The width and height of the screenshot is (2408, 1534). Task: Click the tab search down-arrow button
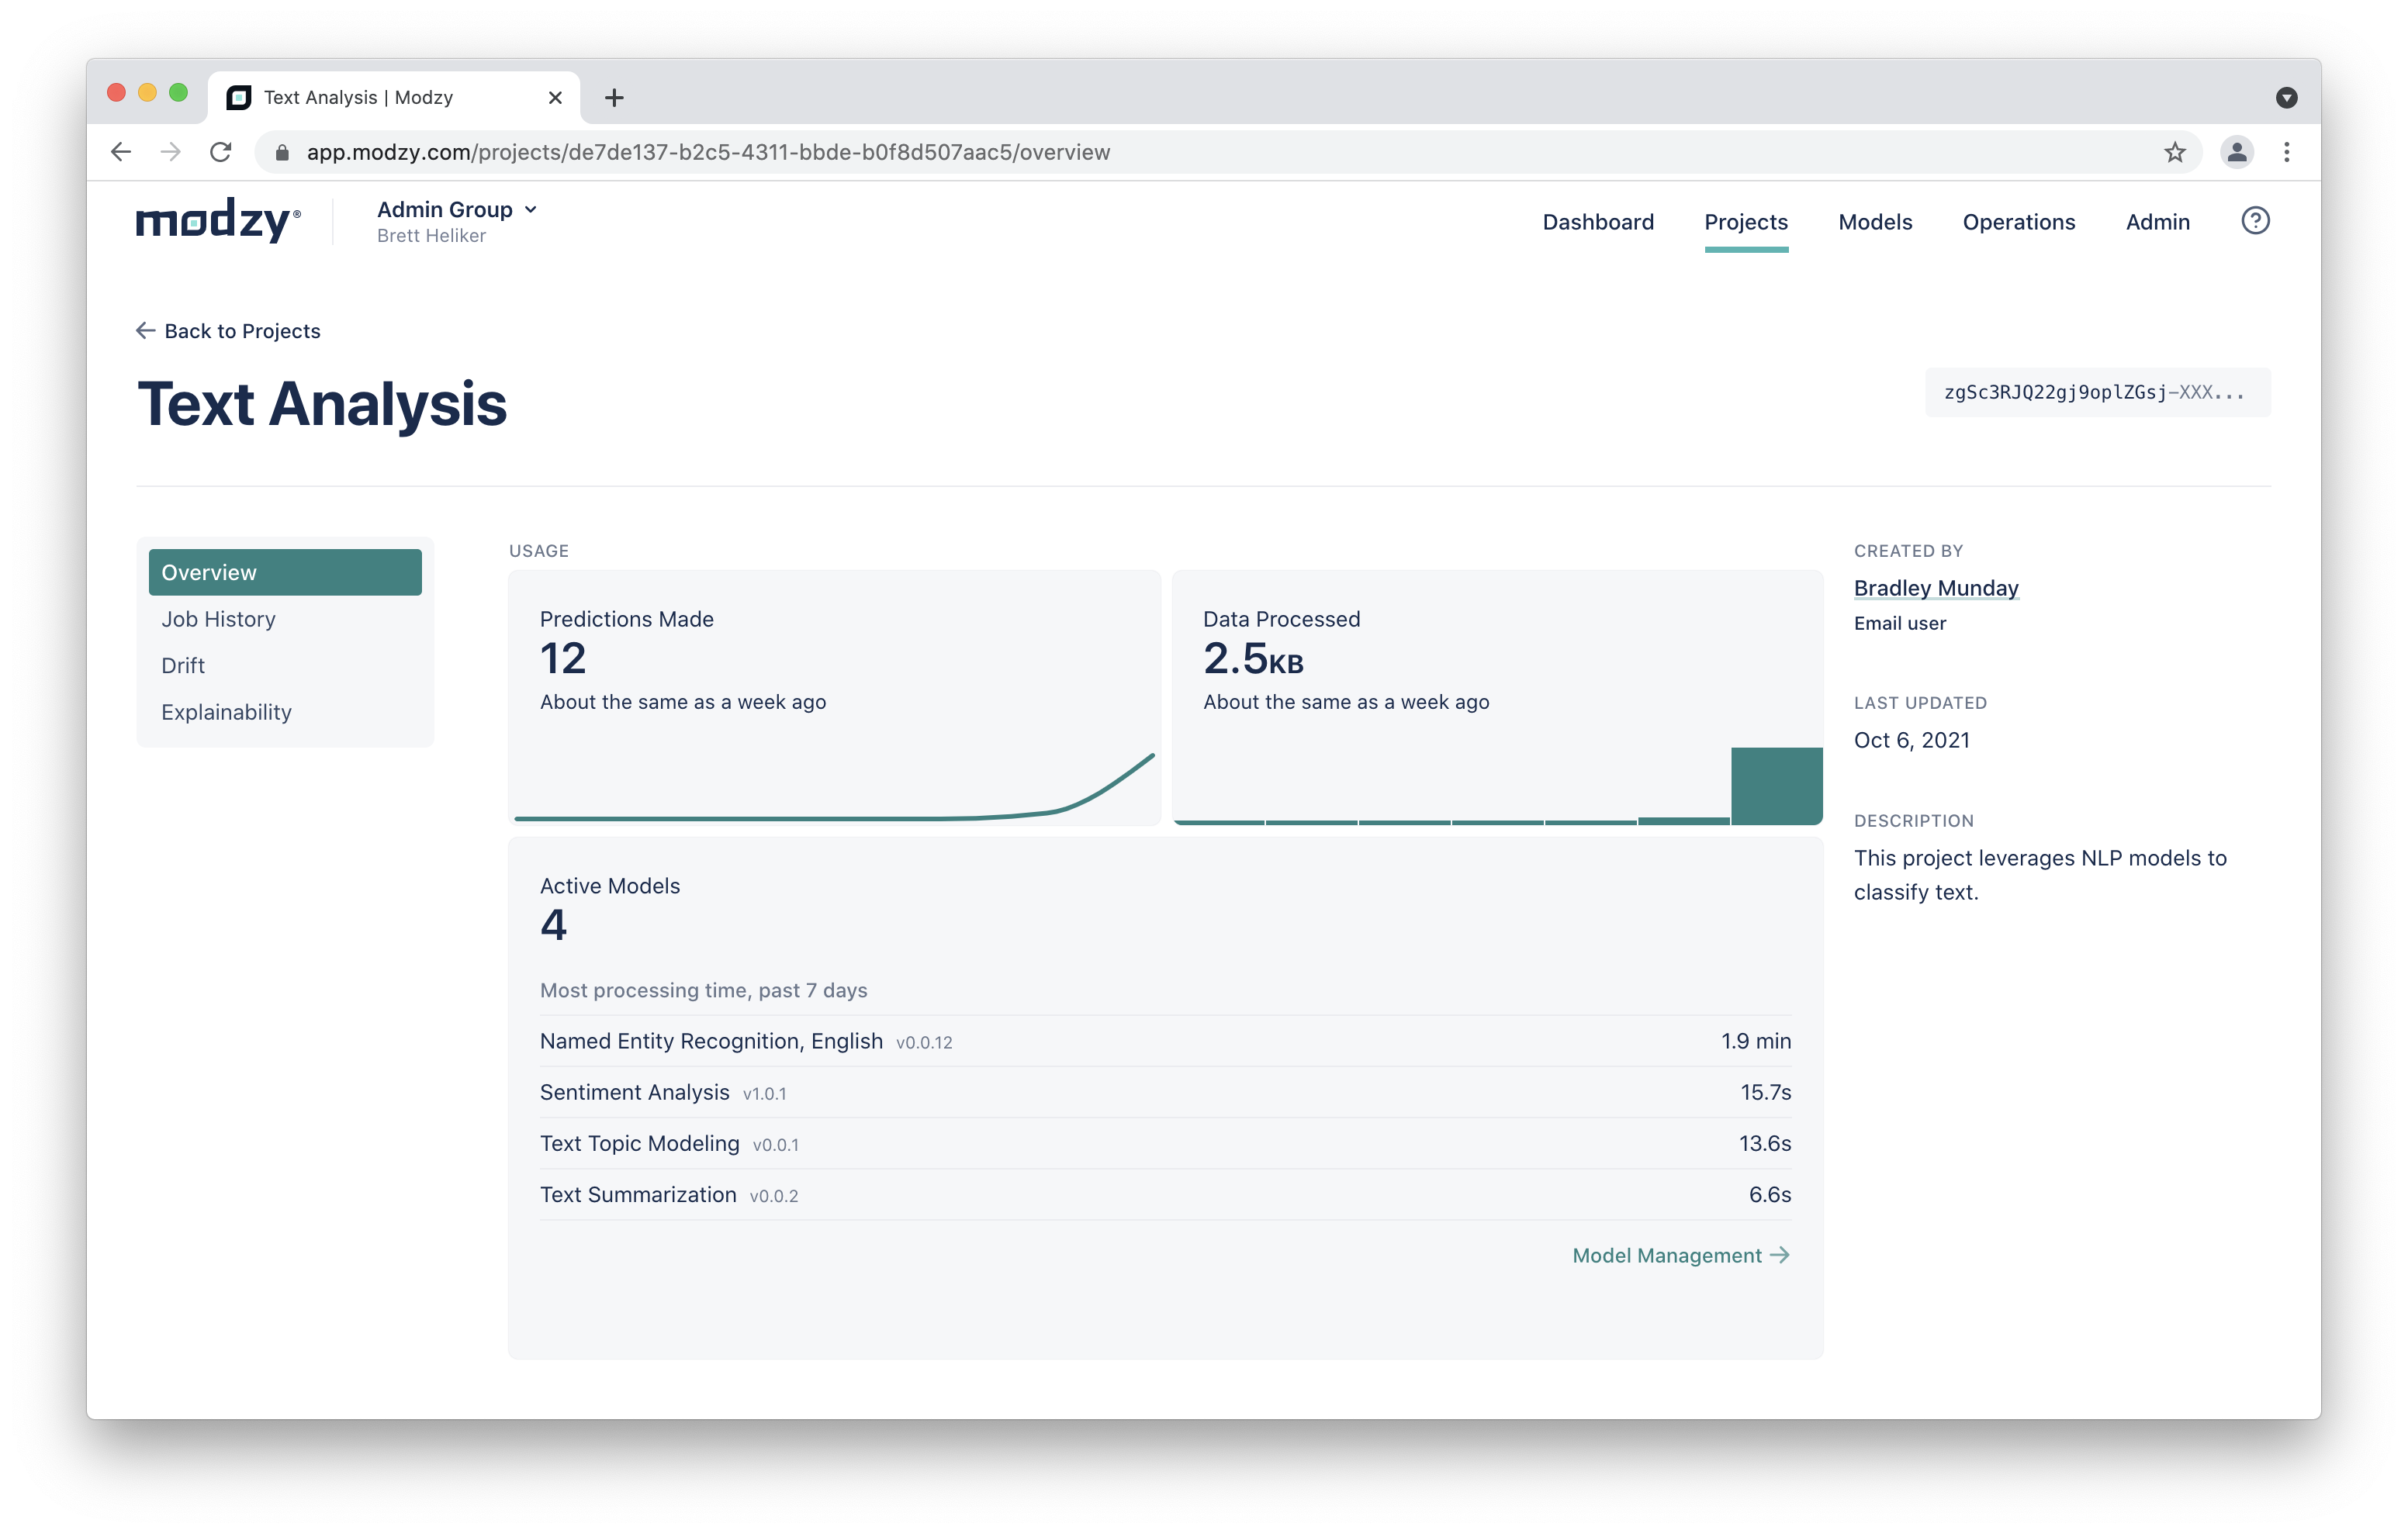tap(2286, 98)
